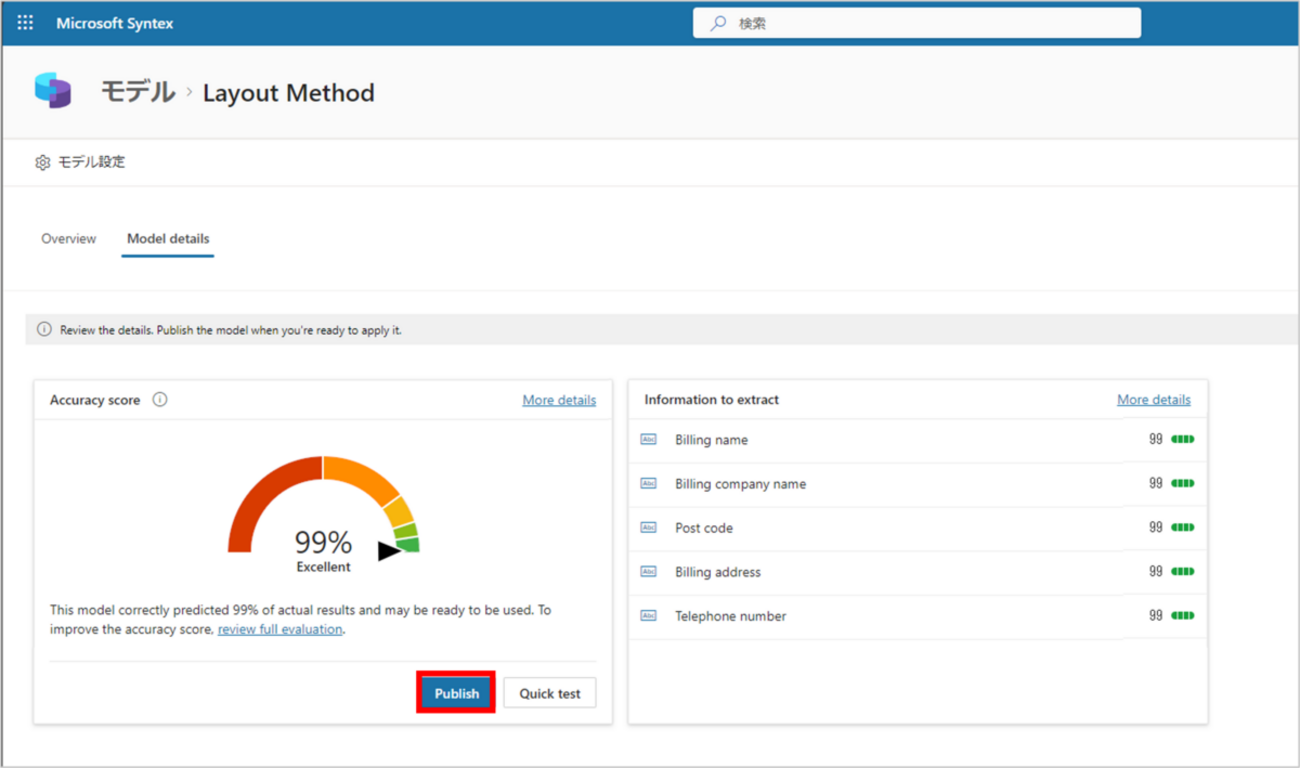Viewport: 1300px width, 768px height.
Task: Open the review full evaluation link
Action: point(280,629)
